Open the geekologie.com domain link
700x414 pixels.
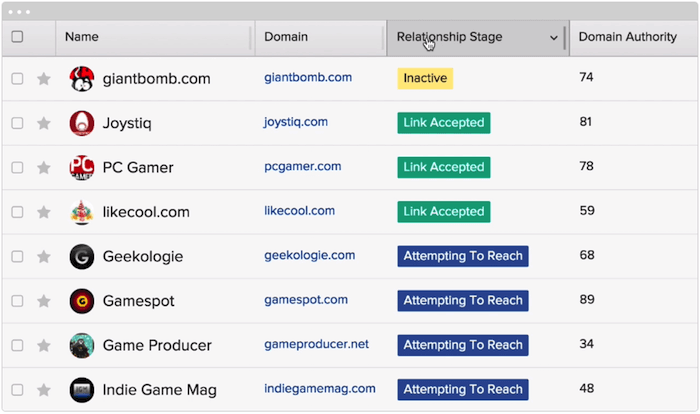(309, 255)
